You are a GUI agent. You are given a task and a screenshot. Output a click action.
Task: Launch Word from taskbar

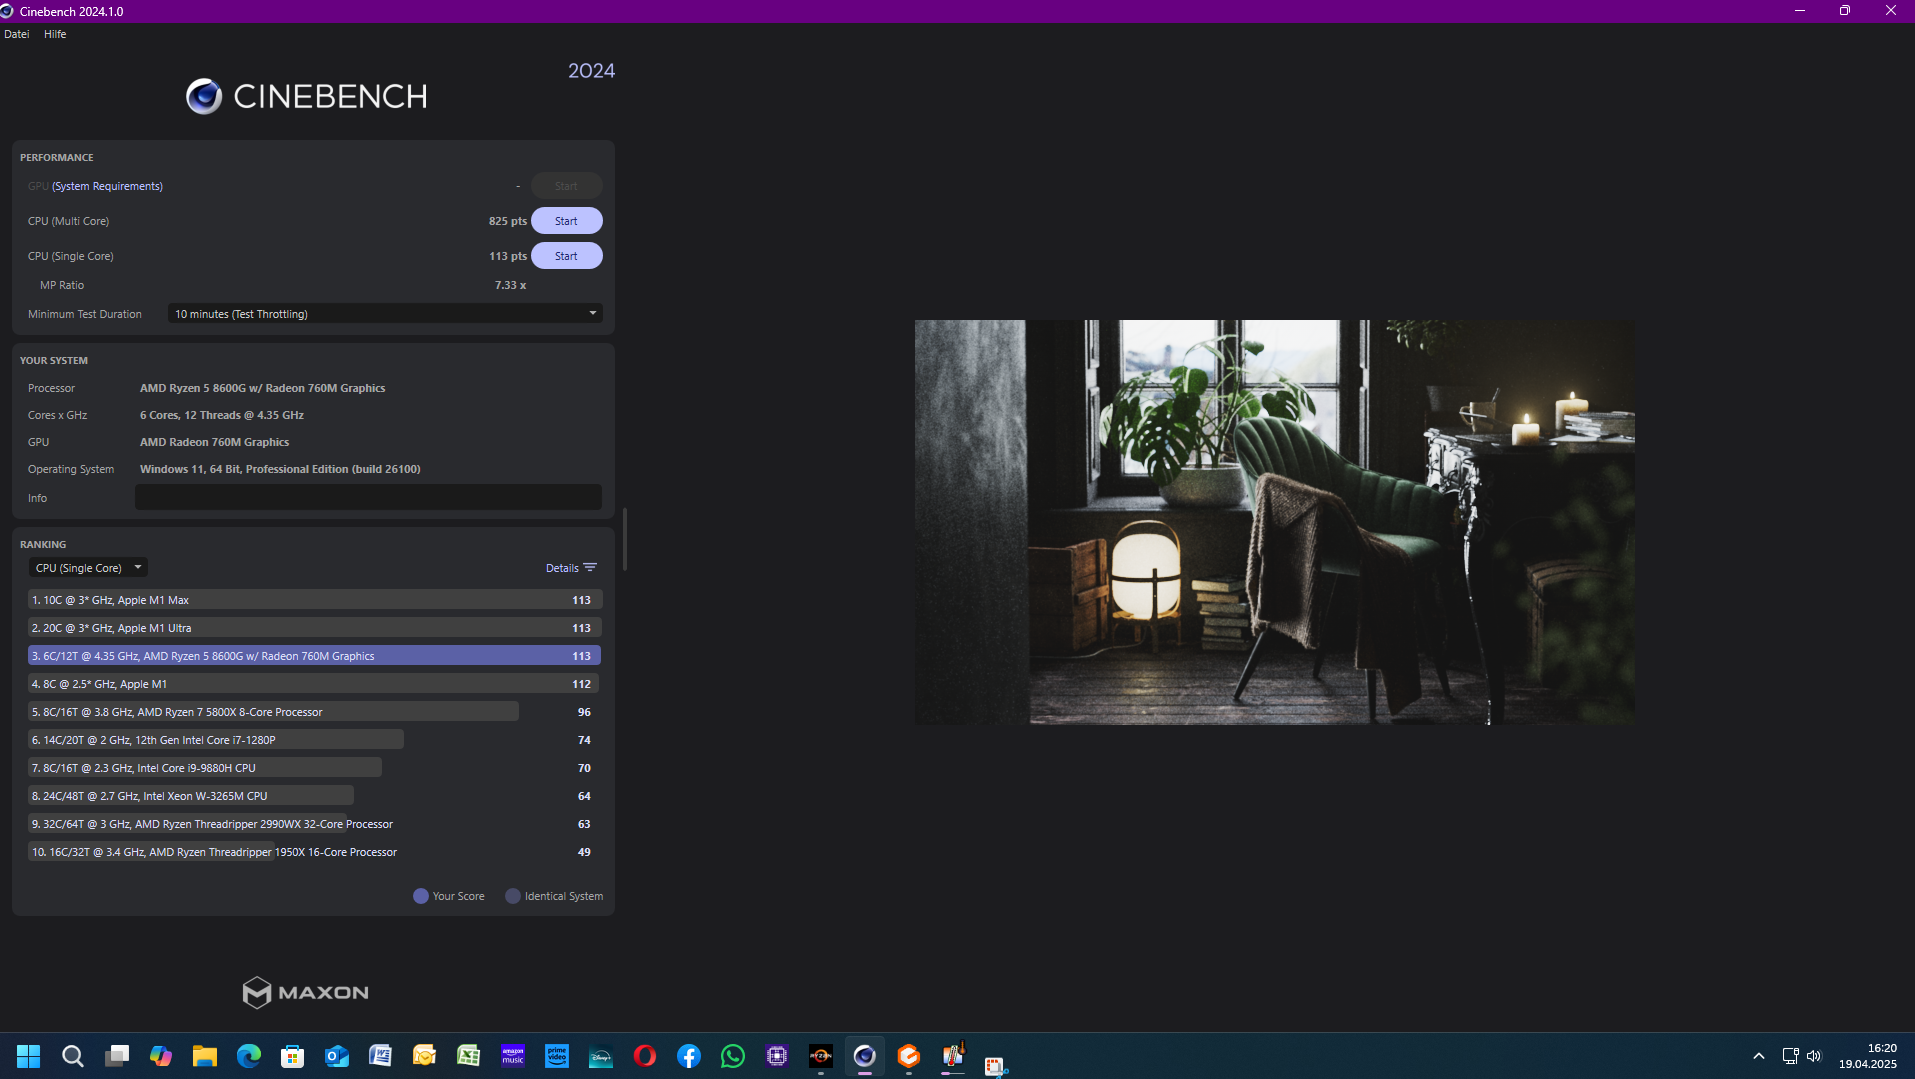pyautogui.click(x=381, y=1056)
